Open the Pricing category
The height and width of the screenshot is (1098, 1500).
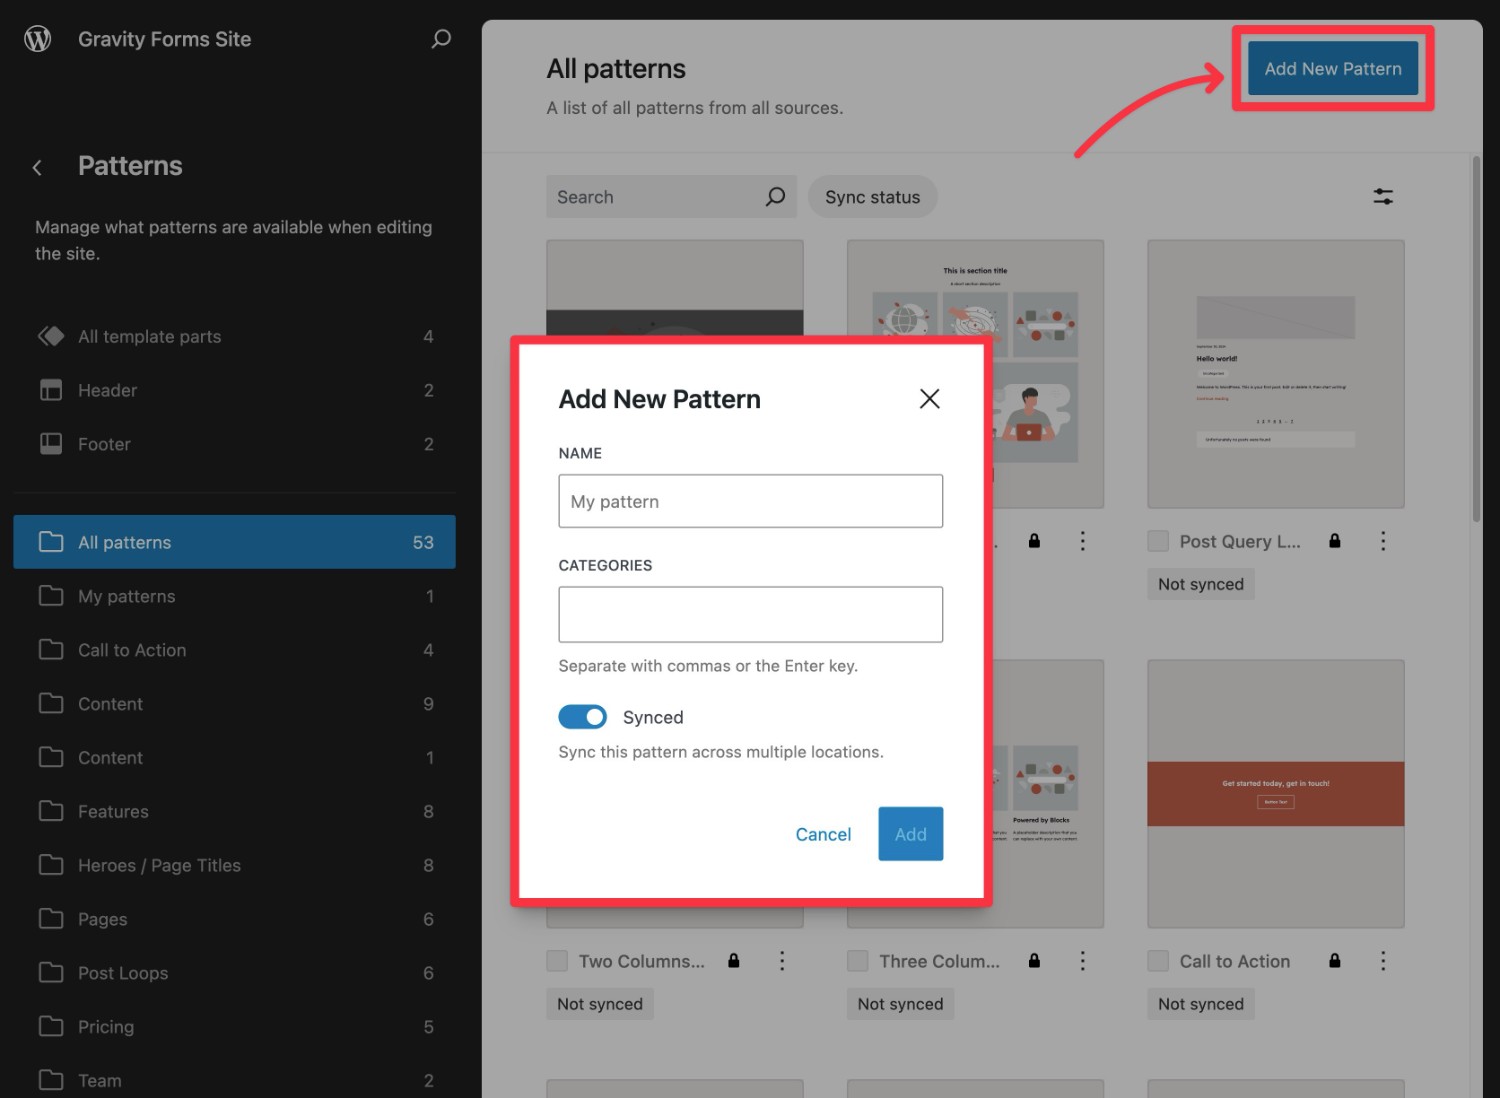[235, 1027]
